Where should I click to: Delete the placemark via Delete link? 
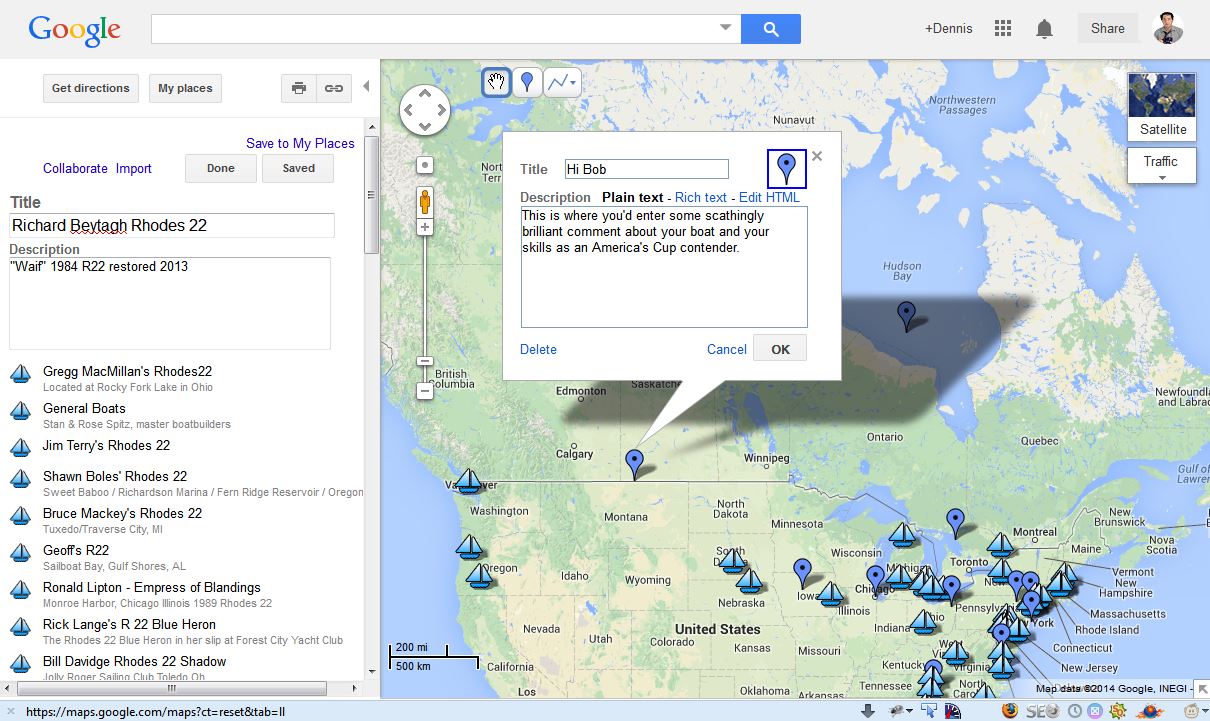[538, 349]
